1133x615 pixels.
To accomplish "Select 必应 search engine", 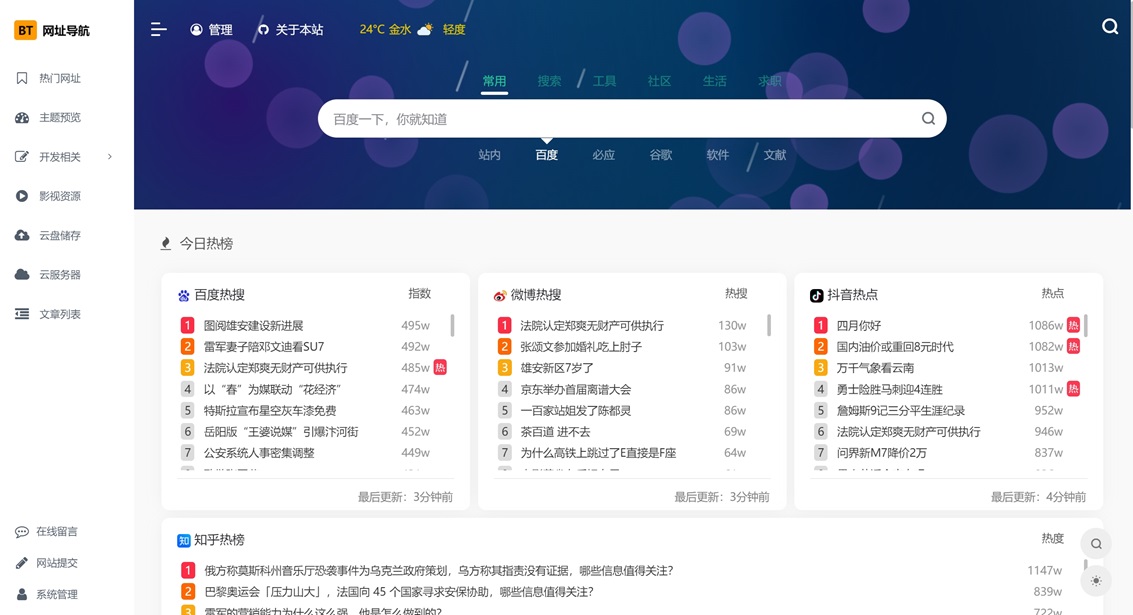I will [x=603, y=155].
